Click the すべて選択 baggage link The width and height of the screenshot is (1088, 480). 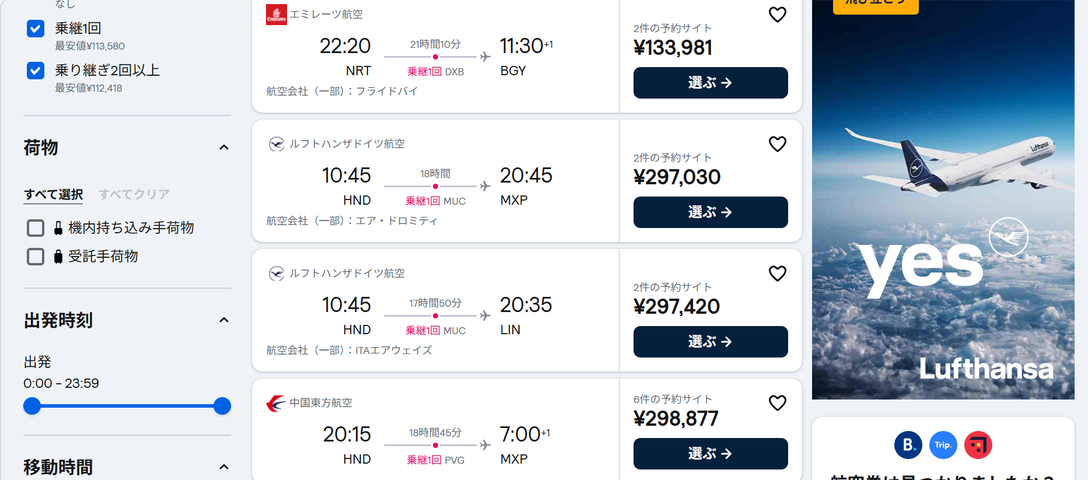point(53,194)
